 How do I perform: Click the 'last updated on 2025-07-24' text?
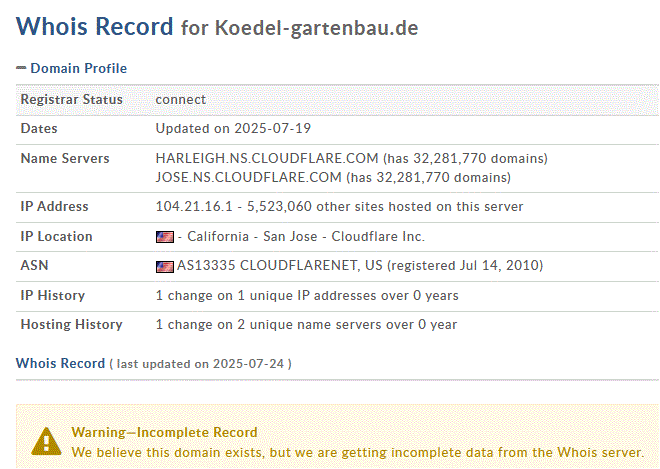[x=203, y=364]
